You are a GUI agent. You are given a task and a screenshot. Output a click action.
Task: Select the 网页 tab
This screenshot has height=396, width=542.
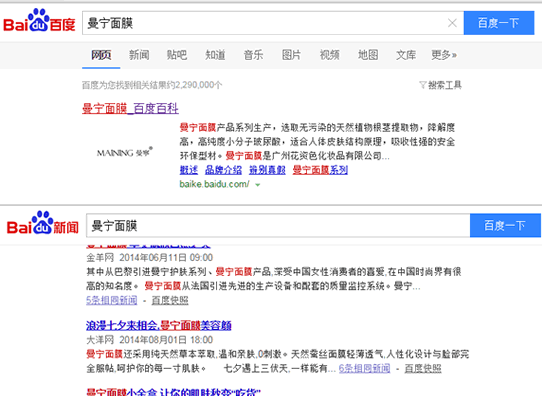click(101, 55)
